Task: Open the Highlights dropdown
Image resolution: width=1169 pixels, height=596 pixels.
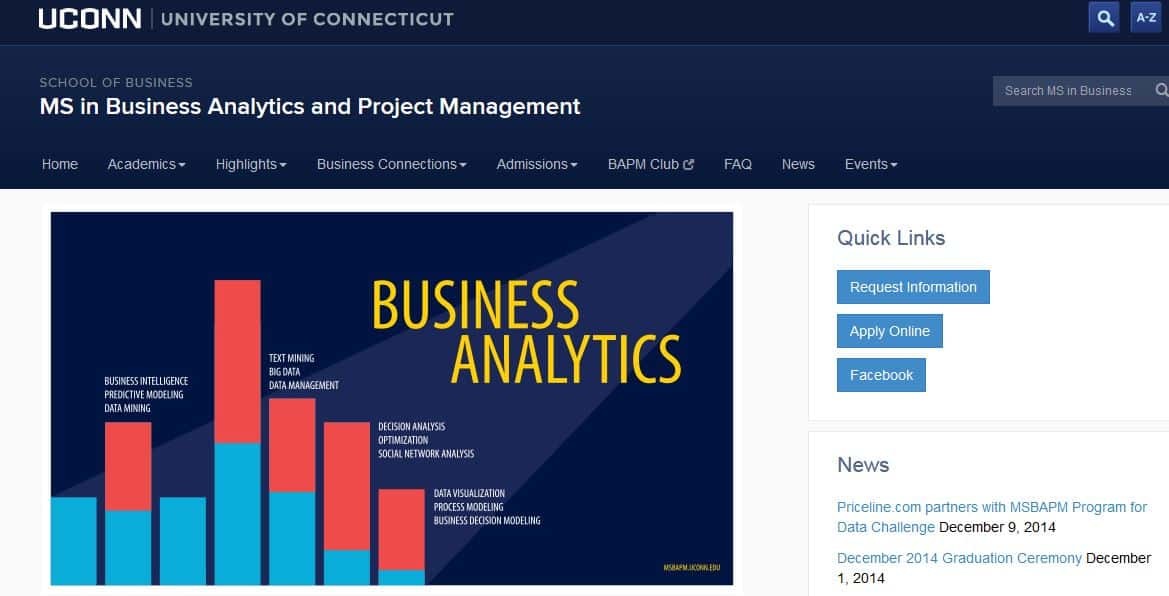Action: tap(250, 164)
